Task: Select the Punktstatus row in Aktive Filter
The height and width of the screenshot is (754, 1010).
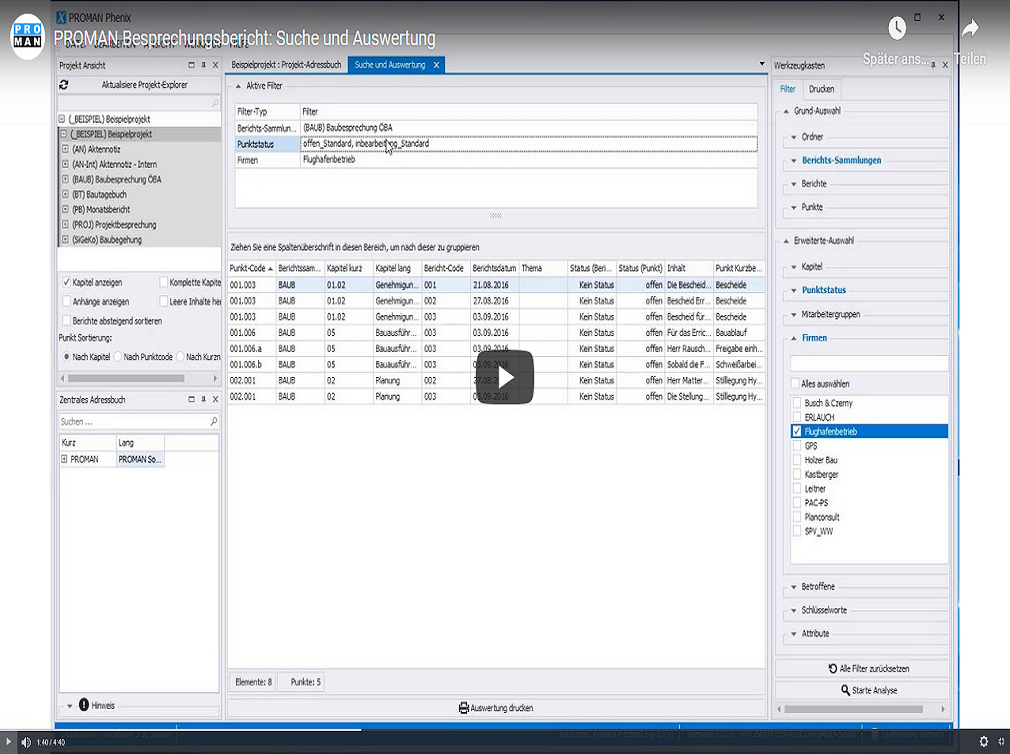Action: tap(496, 144)
